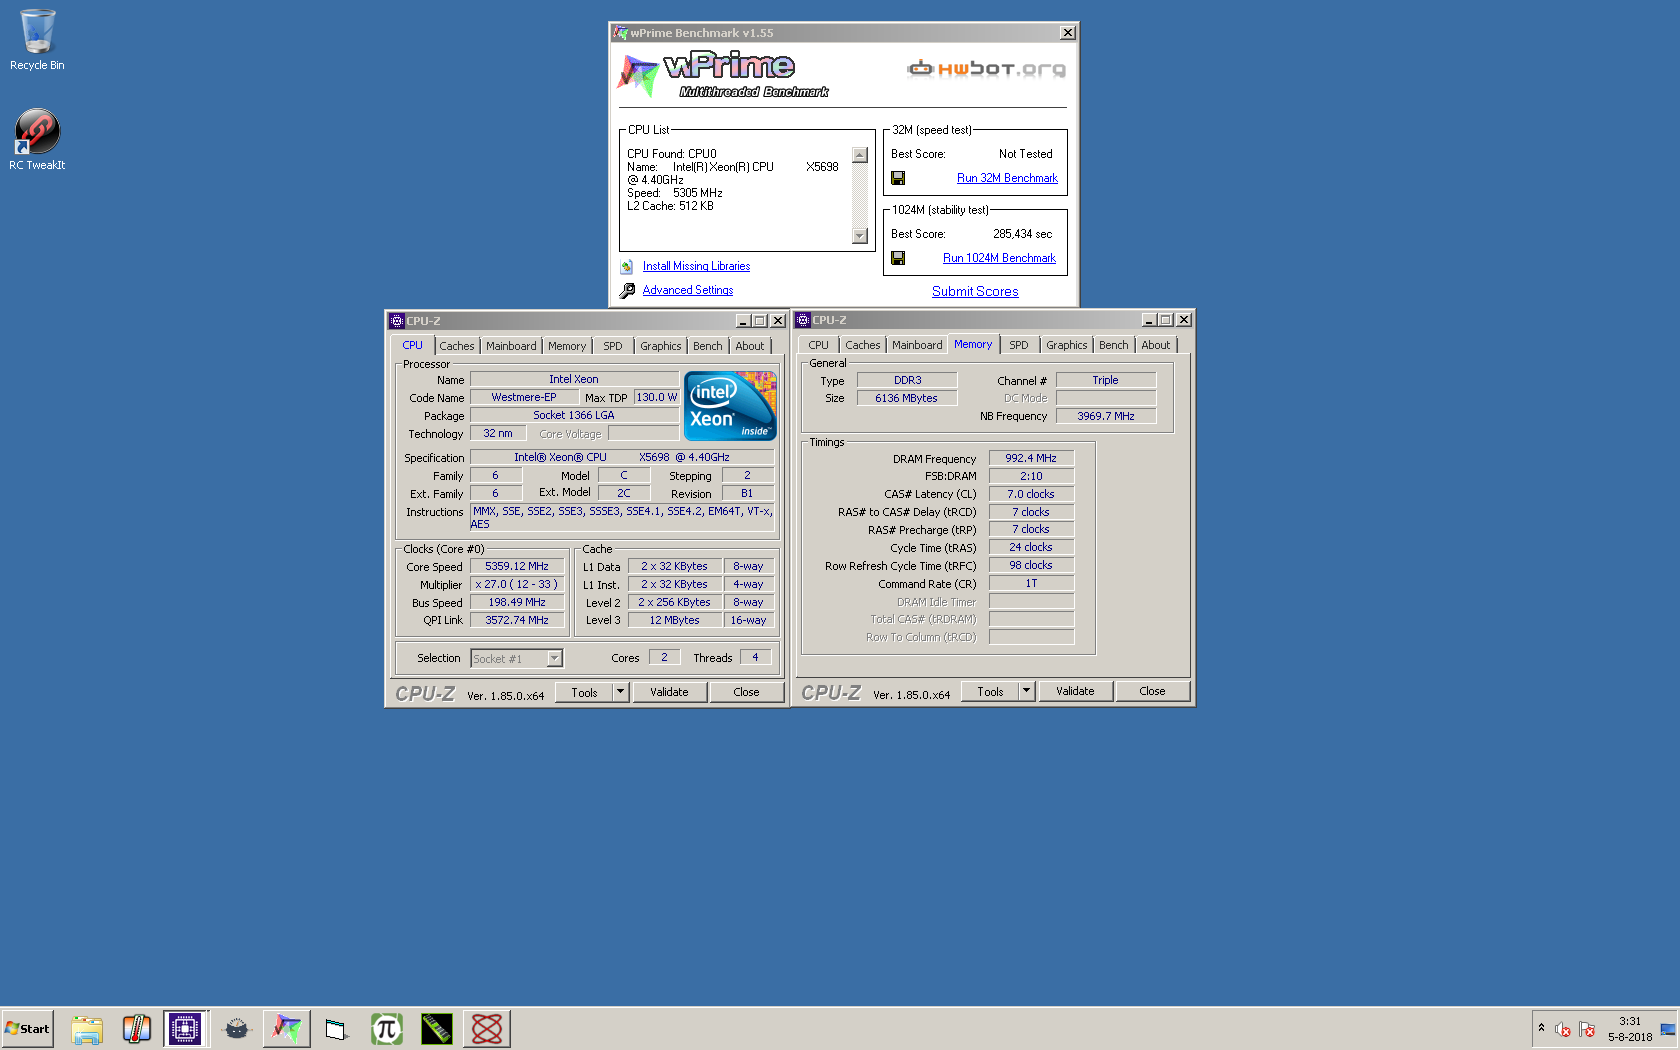Click the Intel Xeon inside badge

click(730, 406)
